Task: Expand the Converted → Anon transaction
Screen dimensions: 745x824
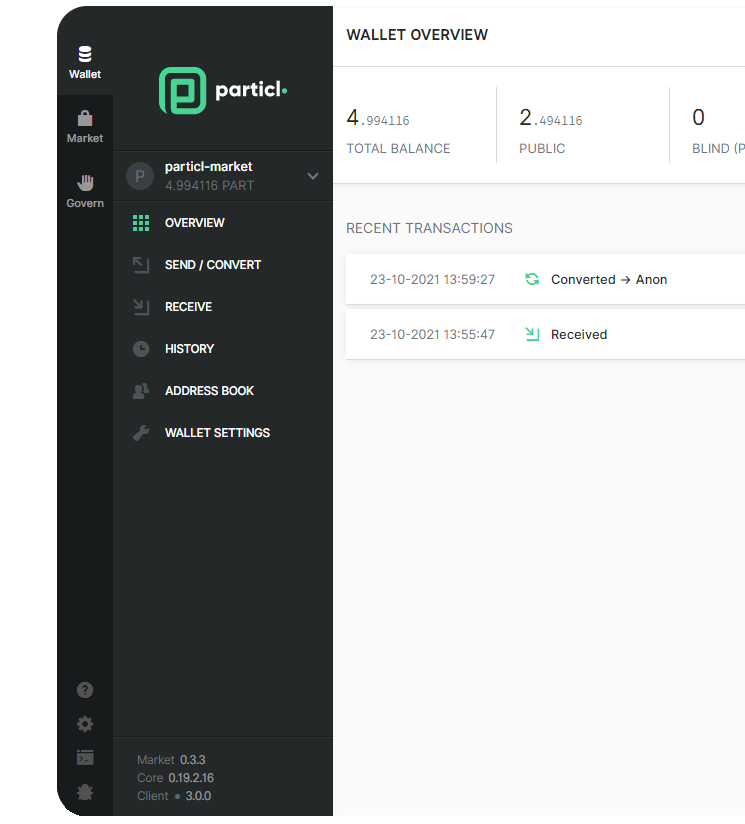Action: pos(545,280)
